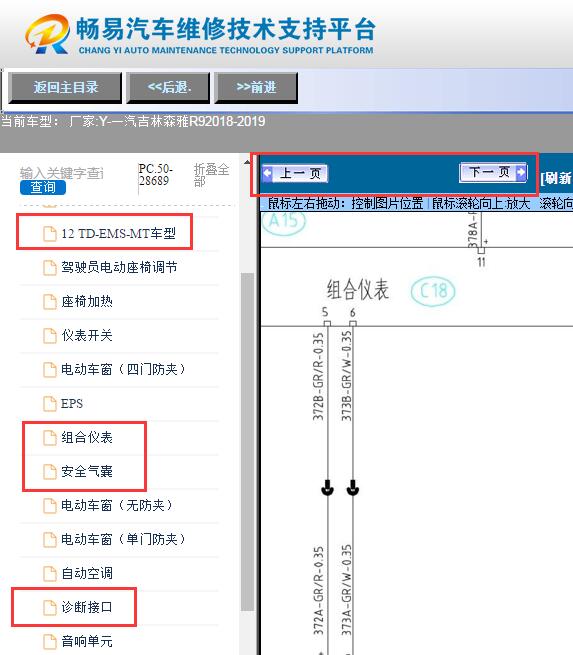Go to next page with 下一页
This screenshot has width=573, height=655.
coord(493,172)
